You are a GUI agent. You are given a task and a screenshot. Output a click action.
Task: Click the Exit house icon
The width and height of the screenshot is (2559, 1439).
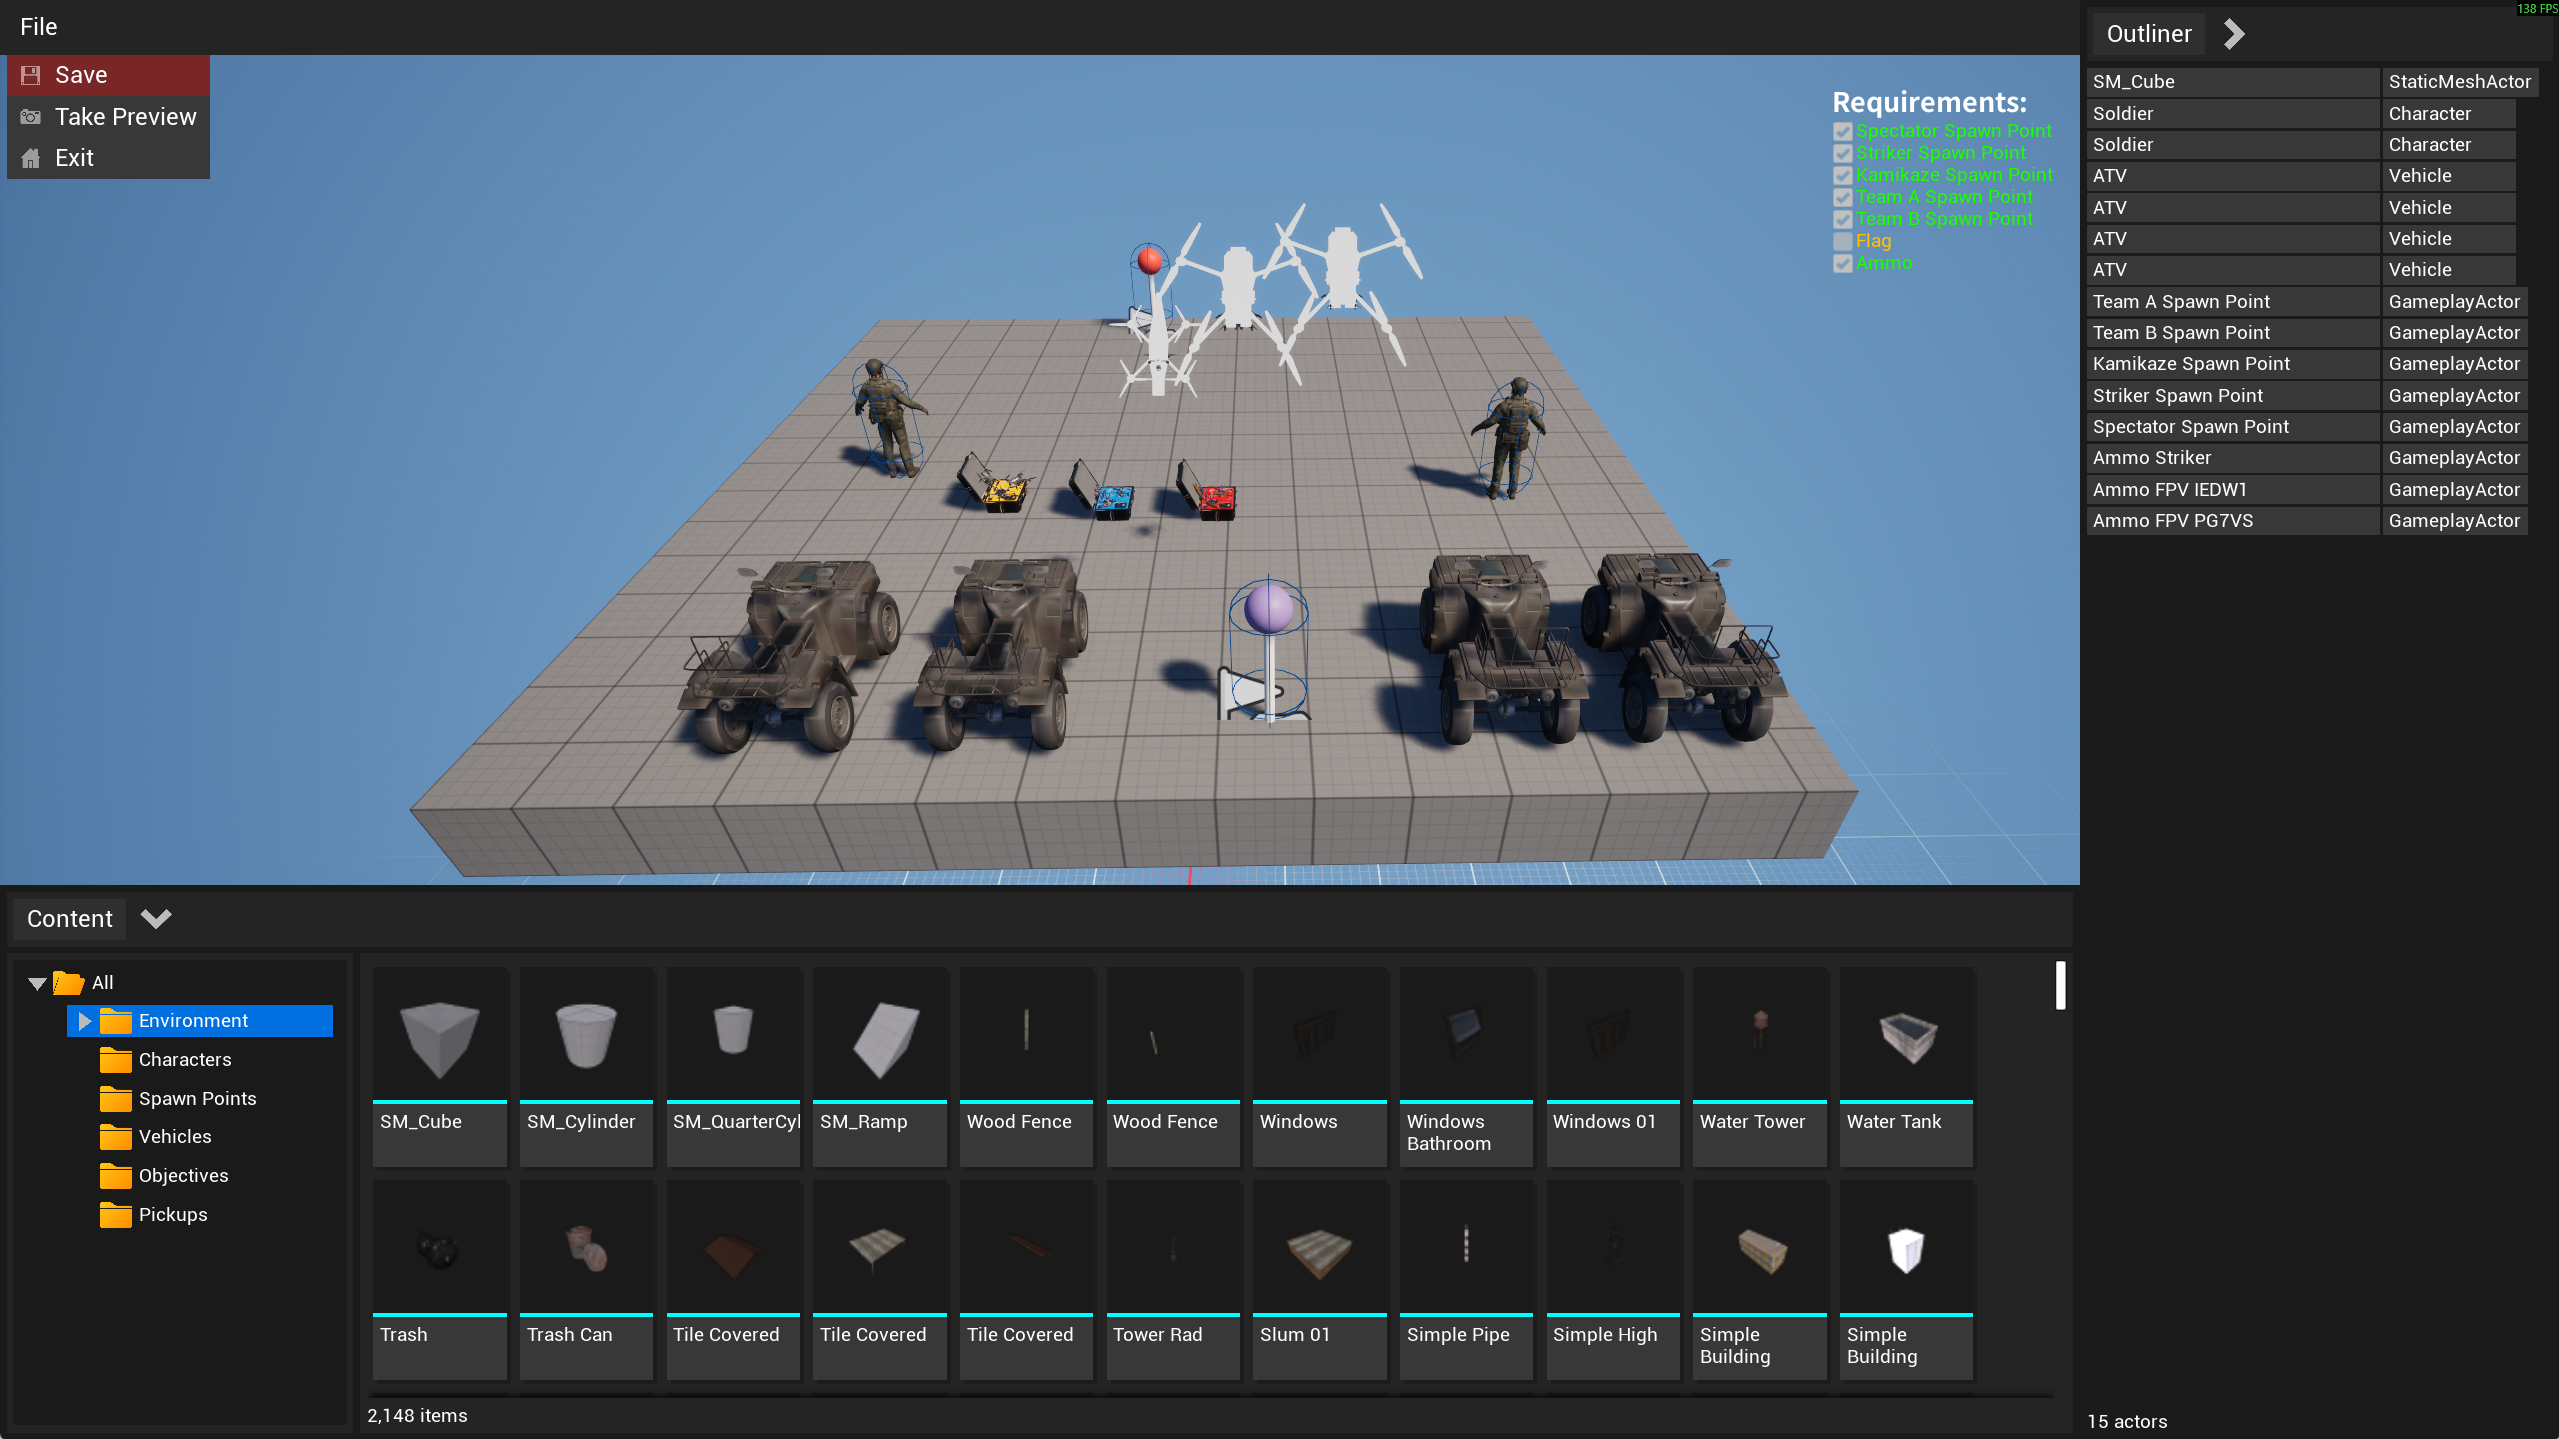point(31,158)
